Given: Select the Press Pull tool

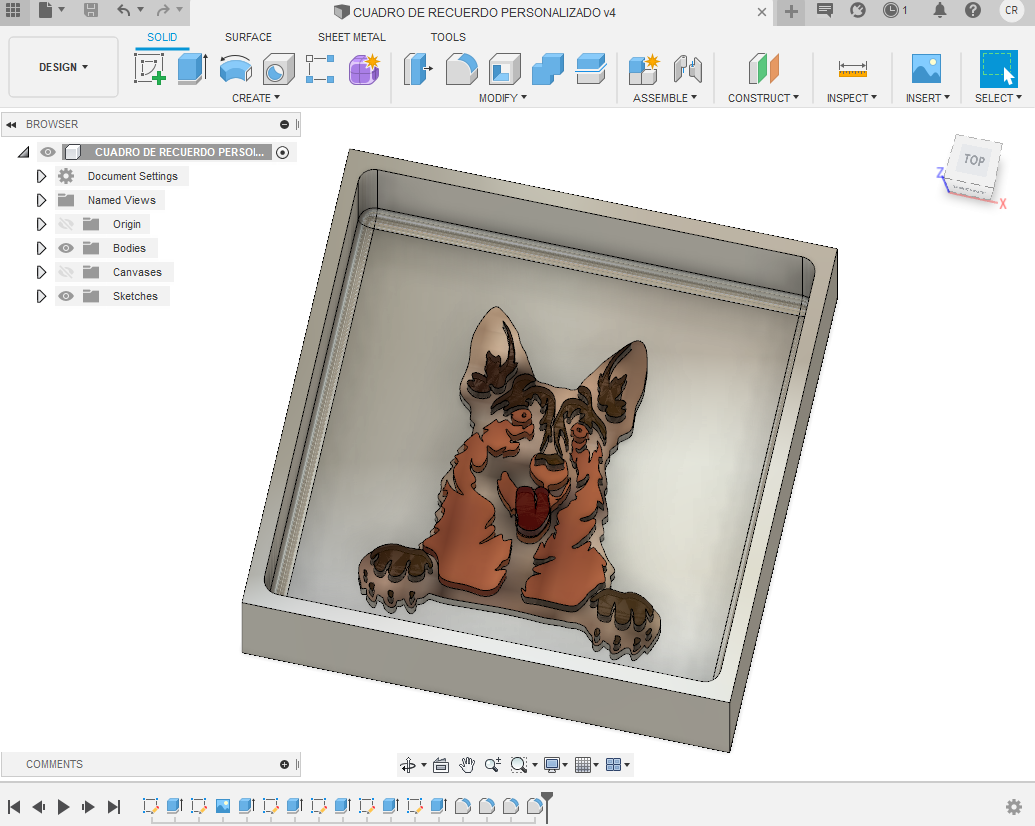Looking at the screenshot, I should point(418,69).
